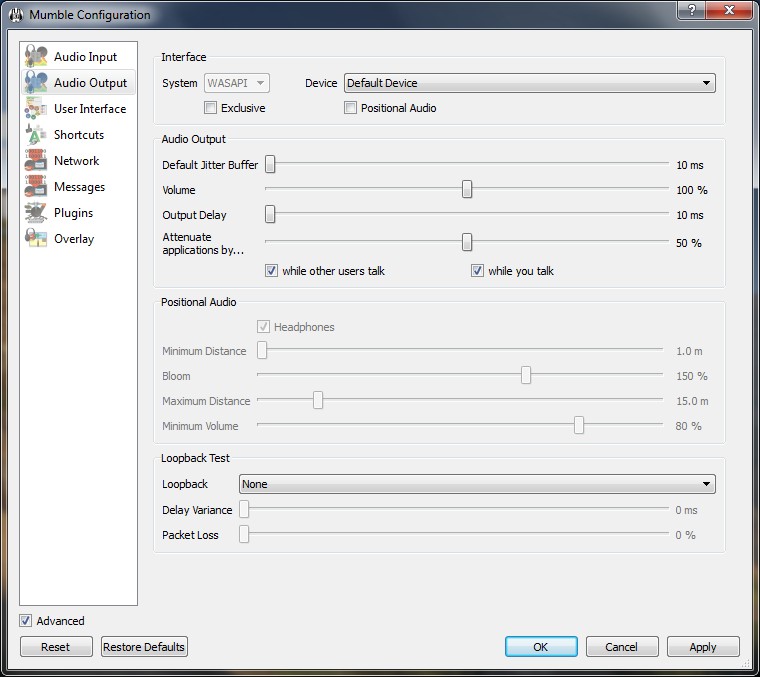The height and width of the screenshot is (677, 760).
Task: Click the '100 %' volume value
Action: coord(692,190)
